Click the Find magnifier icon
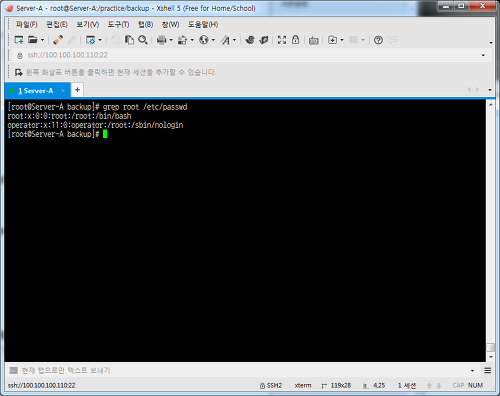 coord(143,40)
